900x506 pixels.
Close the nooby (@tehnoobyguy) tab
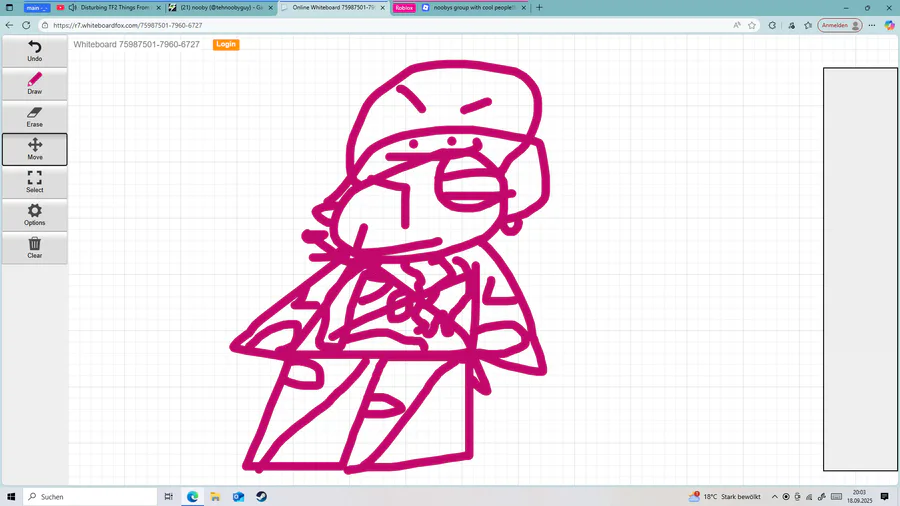click(270, 8)
